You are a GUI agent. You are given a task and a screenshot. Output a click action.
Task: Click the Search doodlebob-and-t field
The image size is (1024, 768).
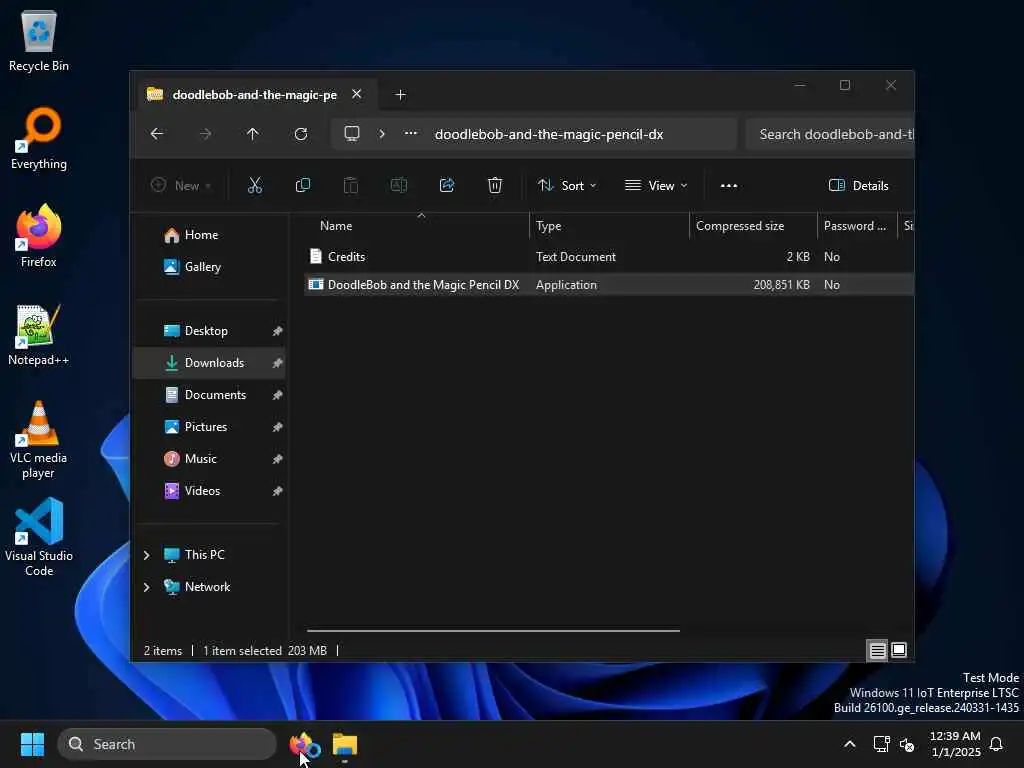[830, 134]
